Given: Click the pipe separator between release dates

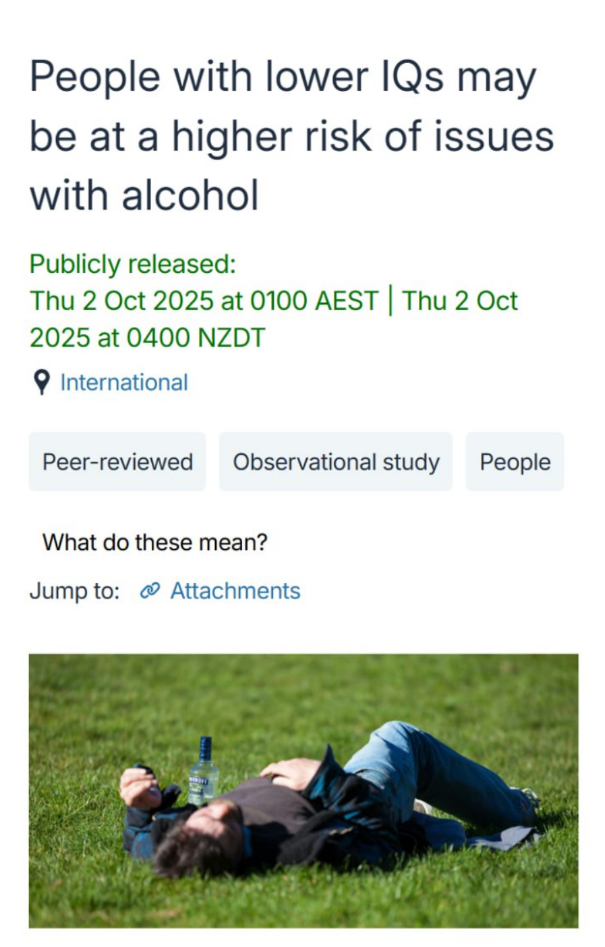Looking at the screenshot, I should [391, 301].
